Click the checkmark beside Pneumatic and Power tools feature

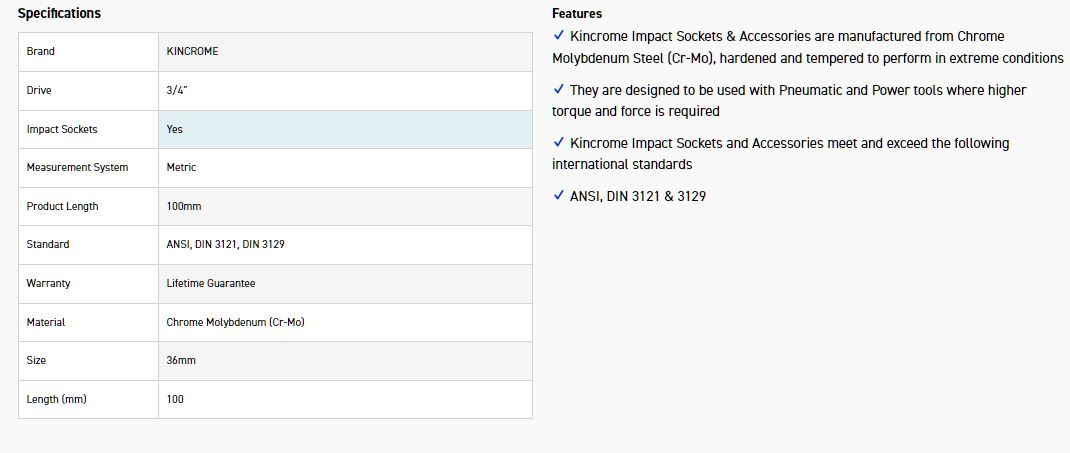559,90
